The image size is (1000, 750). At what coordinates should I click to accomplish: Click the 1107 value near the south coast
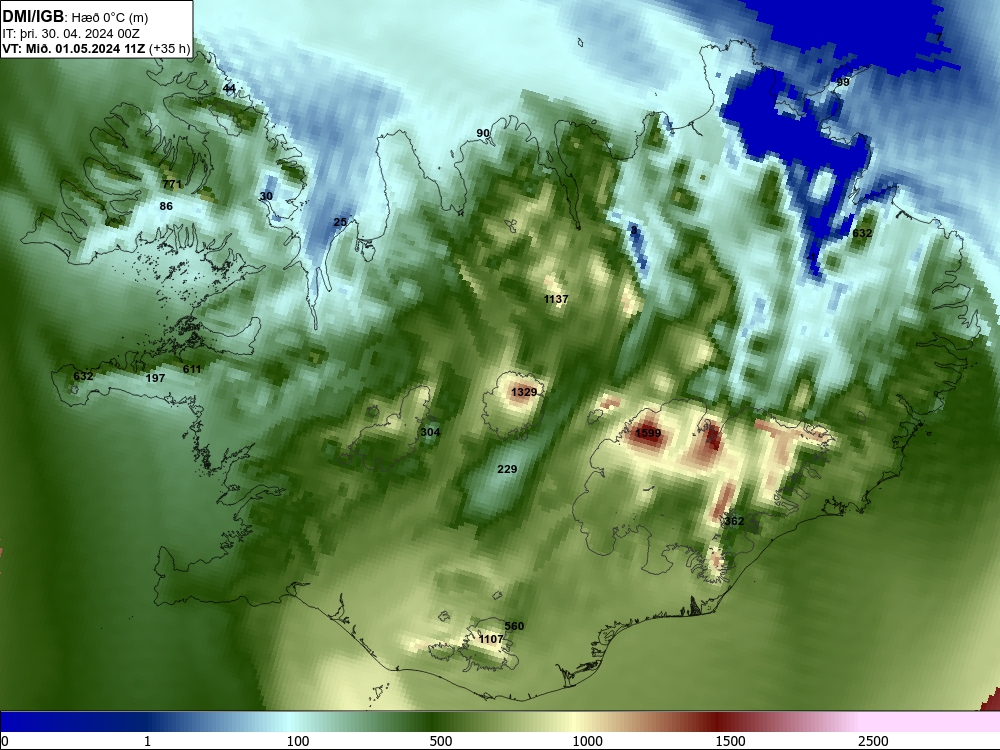click(490, 639)
